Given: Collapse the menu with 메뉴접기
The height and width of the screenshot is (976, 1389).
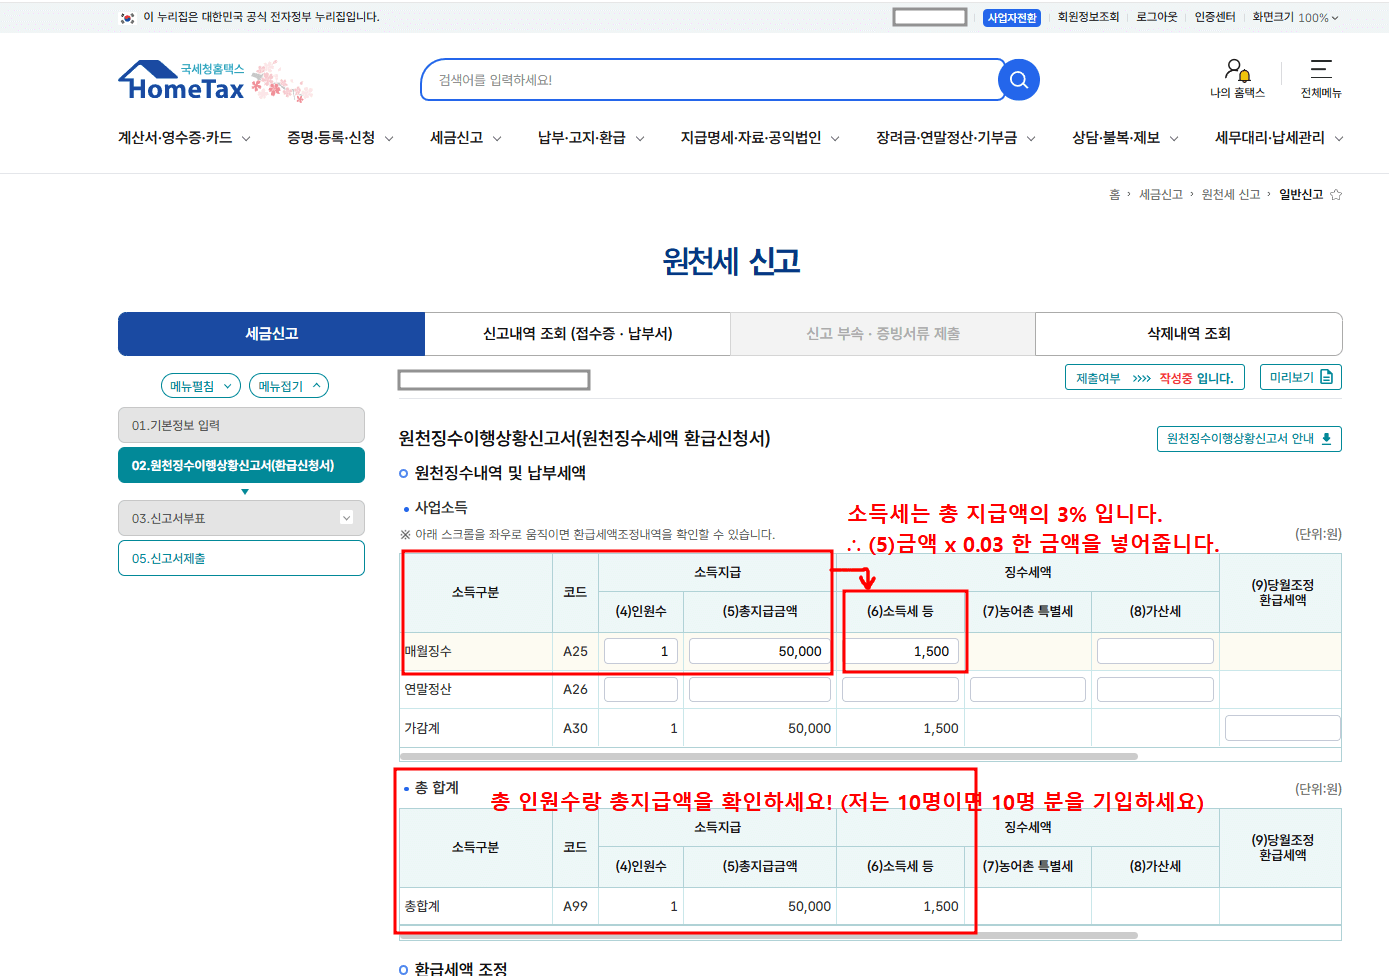Looking at the screenshot, I should point(288,385).
